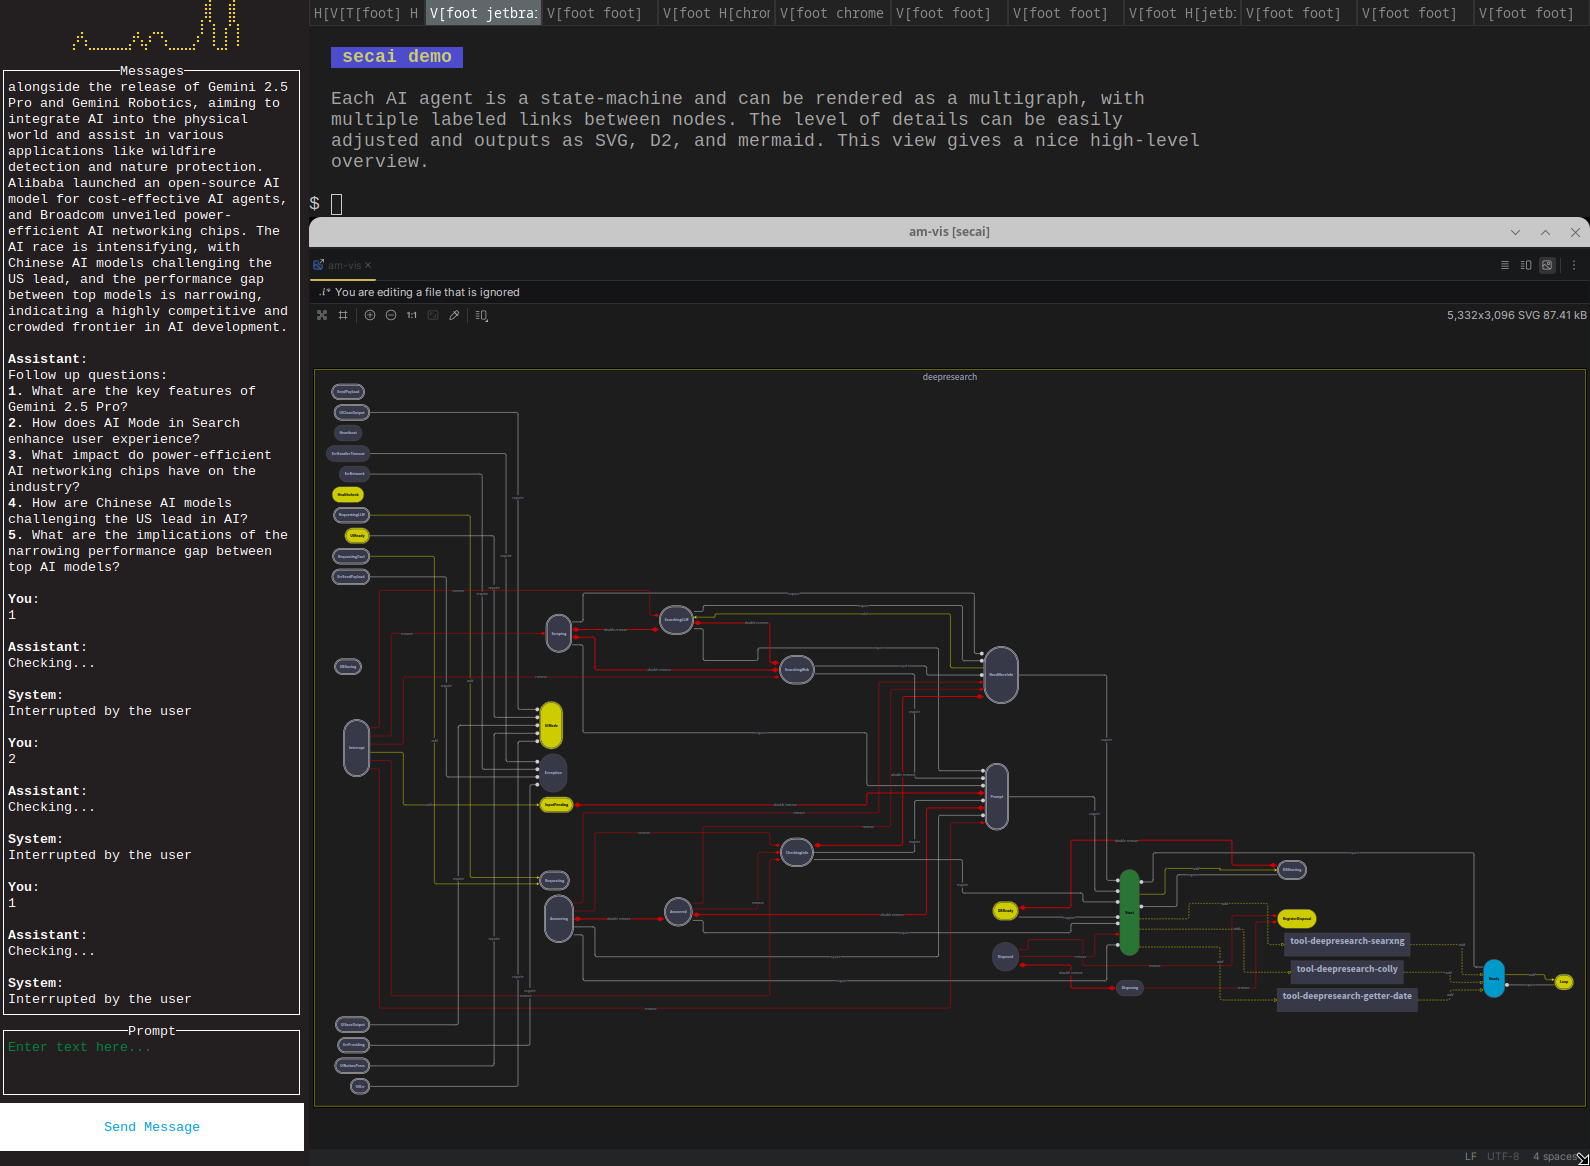Zoom in on the SVG diagram

[370, 315]
